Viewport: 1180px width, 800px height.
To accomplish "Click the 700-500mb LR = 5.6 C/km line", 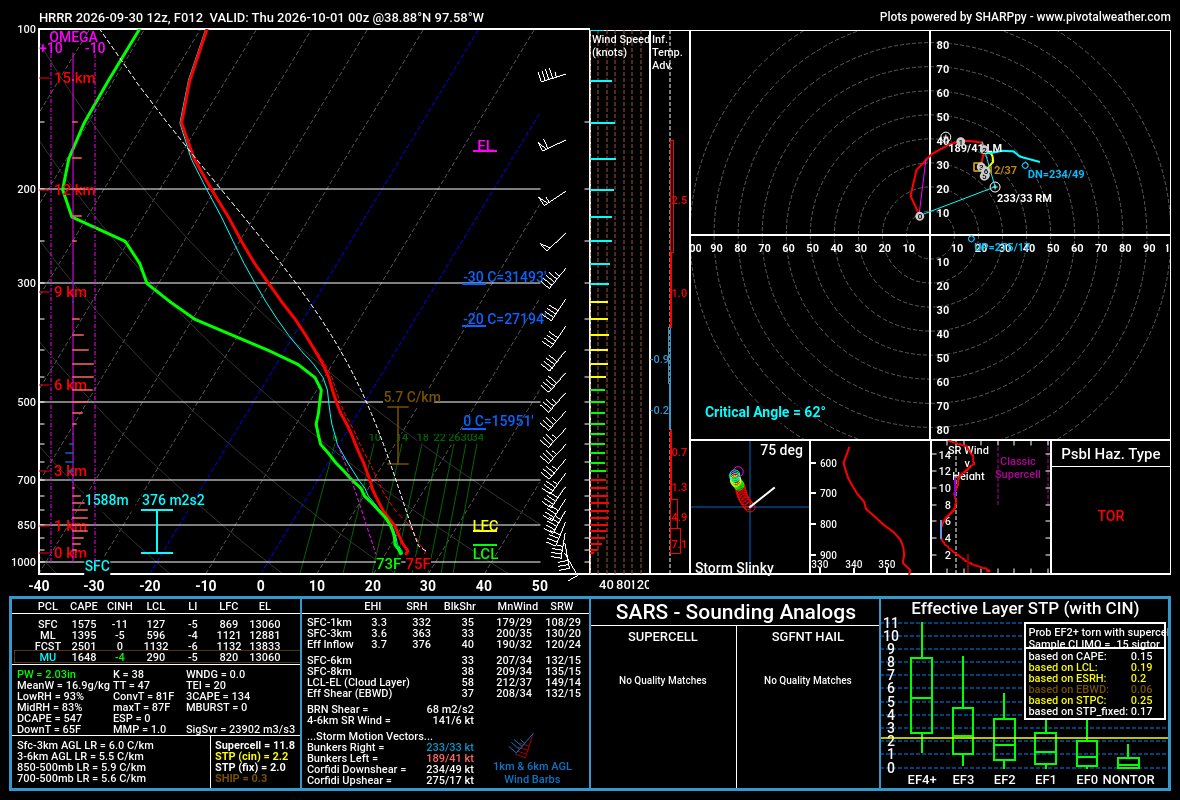I will [x=81, y=778].
